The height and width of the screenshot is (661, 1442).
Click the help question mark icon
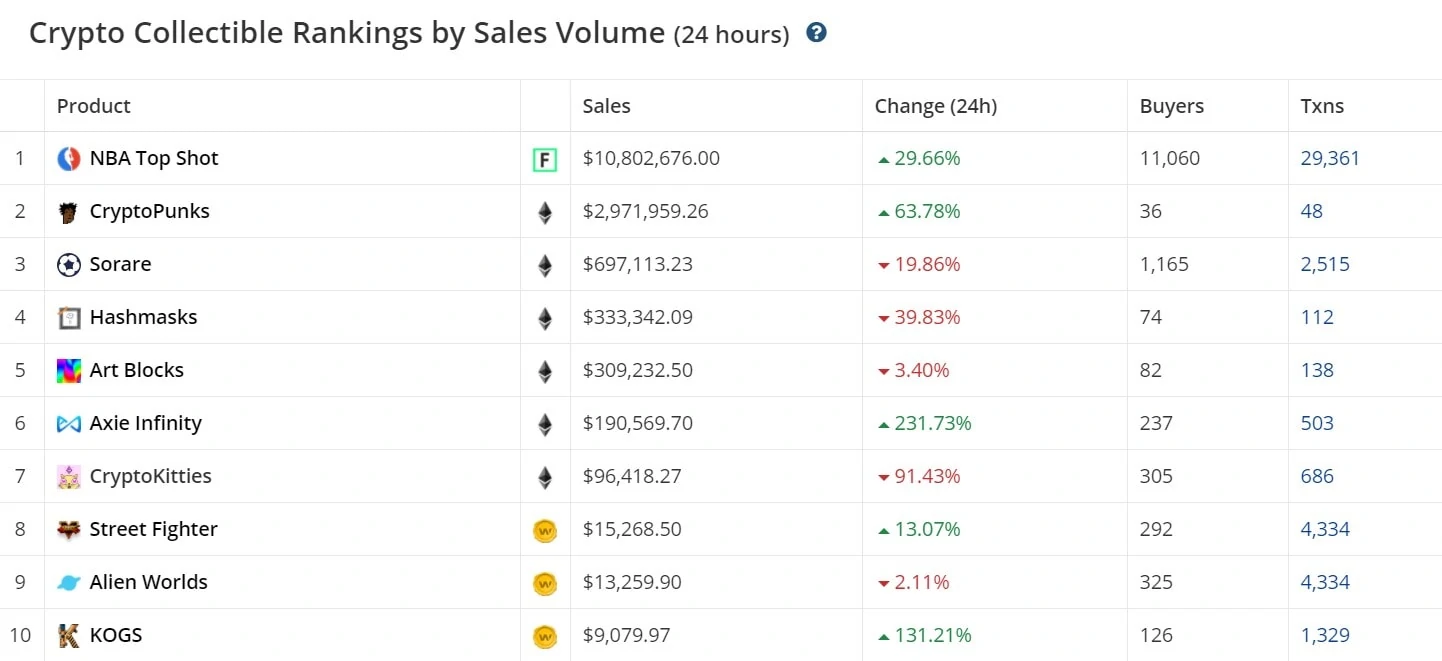click(x=816, y=33)
